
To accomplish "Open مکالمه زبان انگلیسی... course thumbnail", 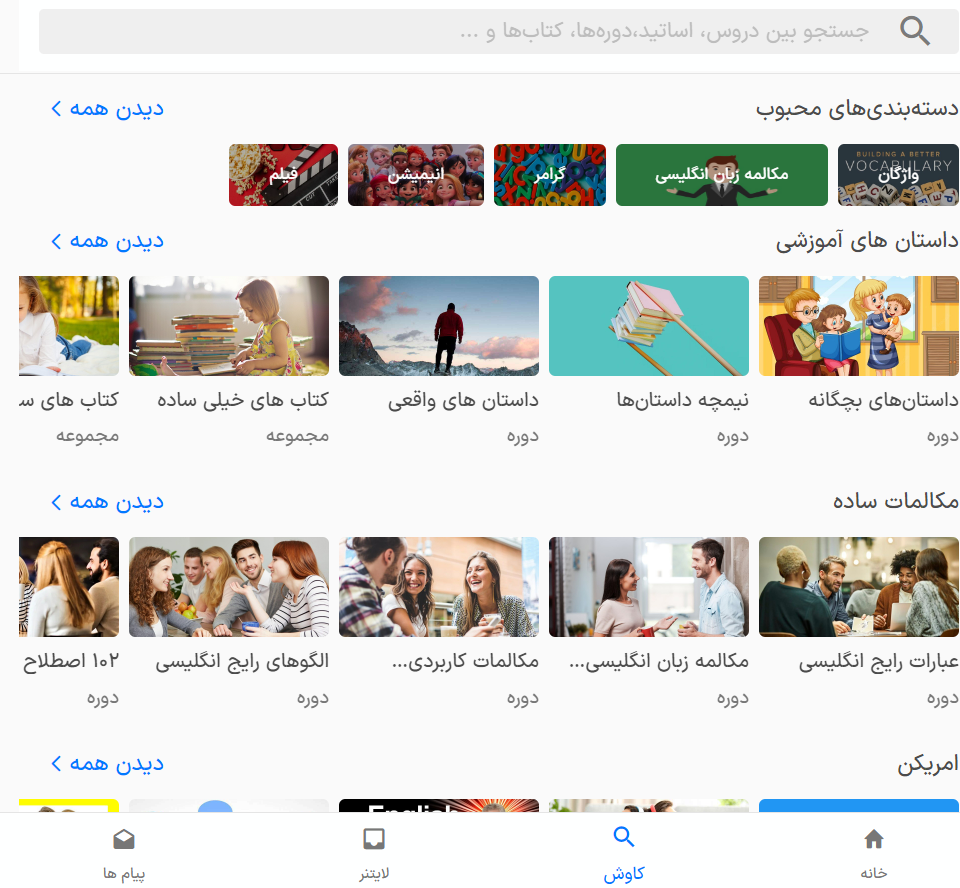I will 649,587.
